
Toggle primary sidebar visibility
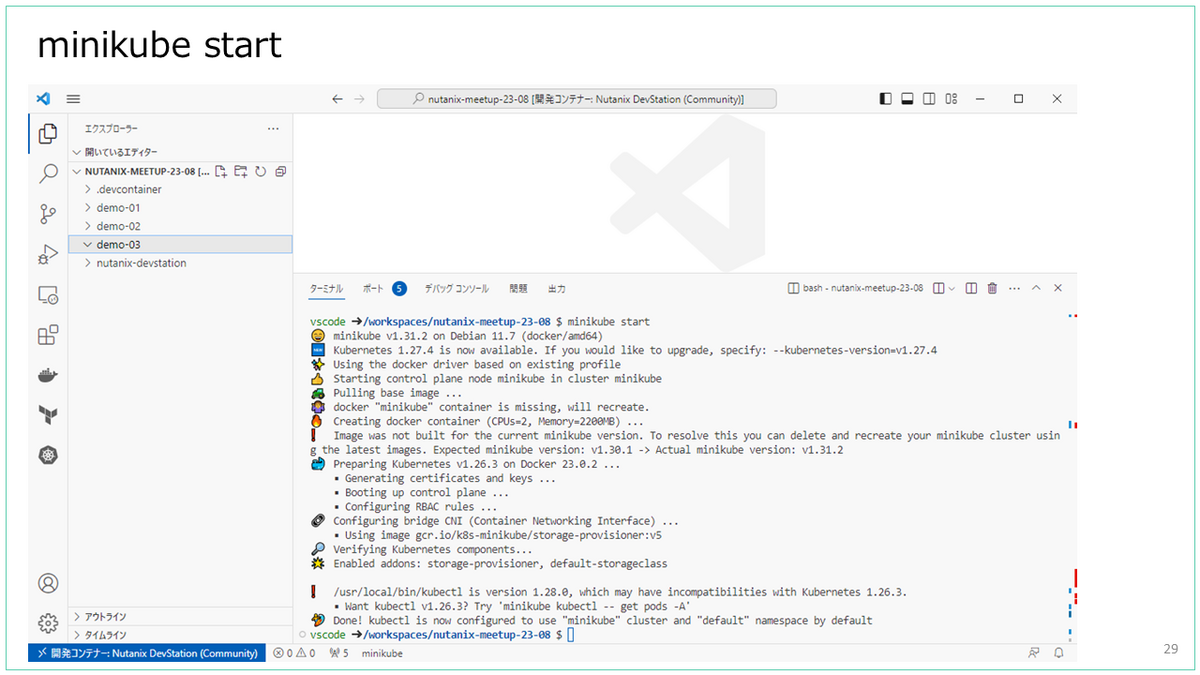coord(885,99)
